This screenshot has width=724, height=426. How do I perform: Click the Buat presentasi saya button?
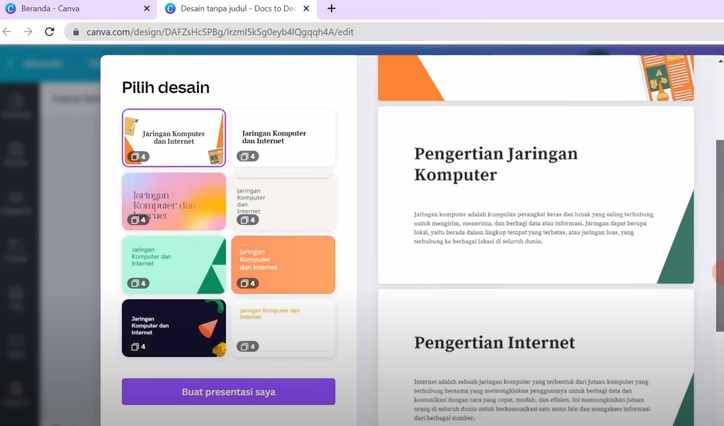229,392
